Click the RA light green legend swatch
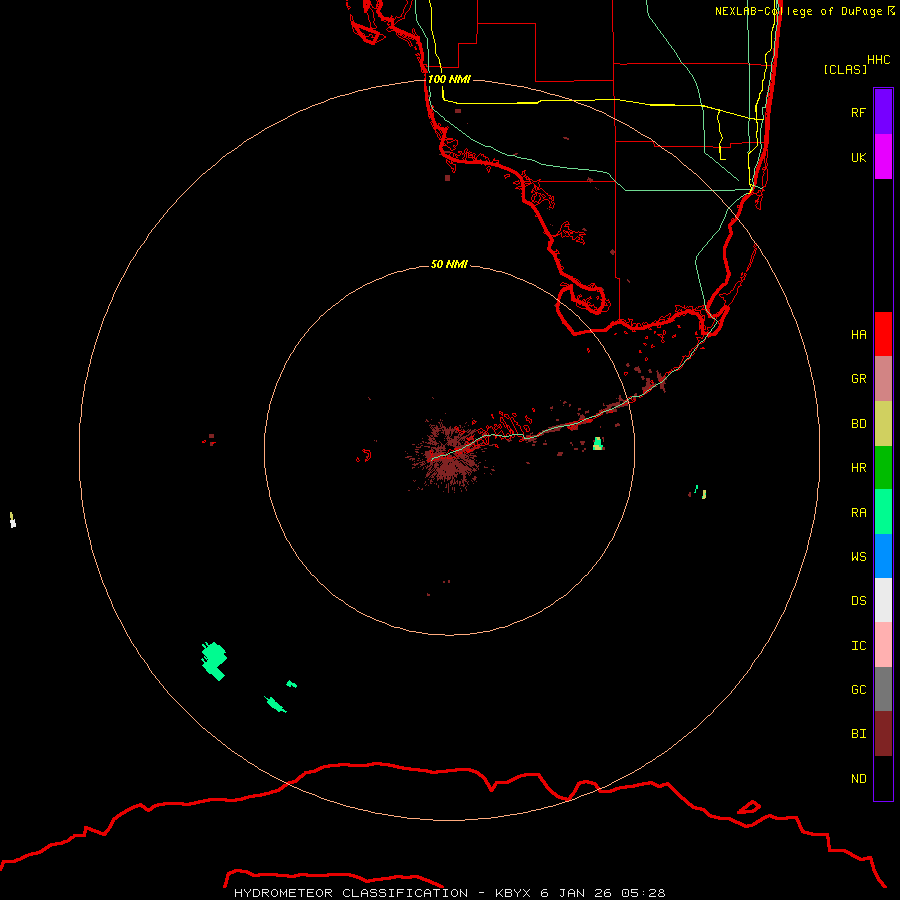The height and width of the screenshot is (900, 900). 883,512
